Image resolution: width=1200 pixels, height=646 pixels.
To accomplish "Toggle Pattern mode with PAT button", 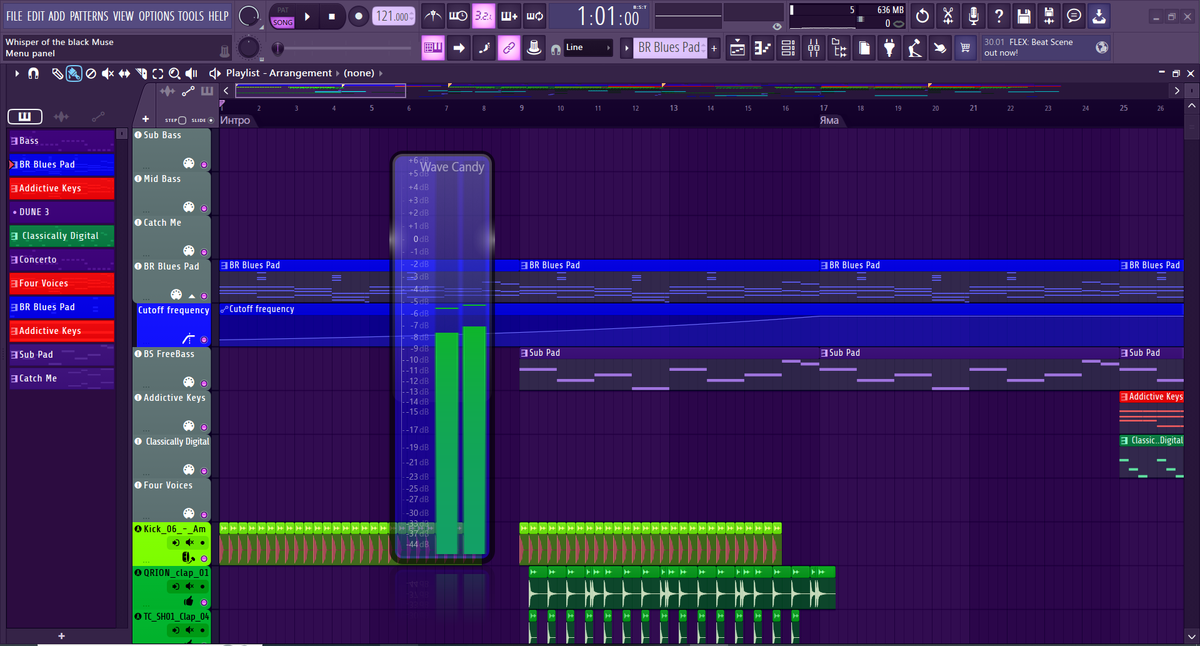I will tap(283, 10).
